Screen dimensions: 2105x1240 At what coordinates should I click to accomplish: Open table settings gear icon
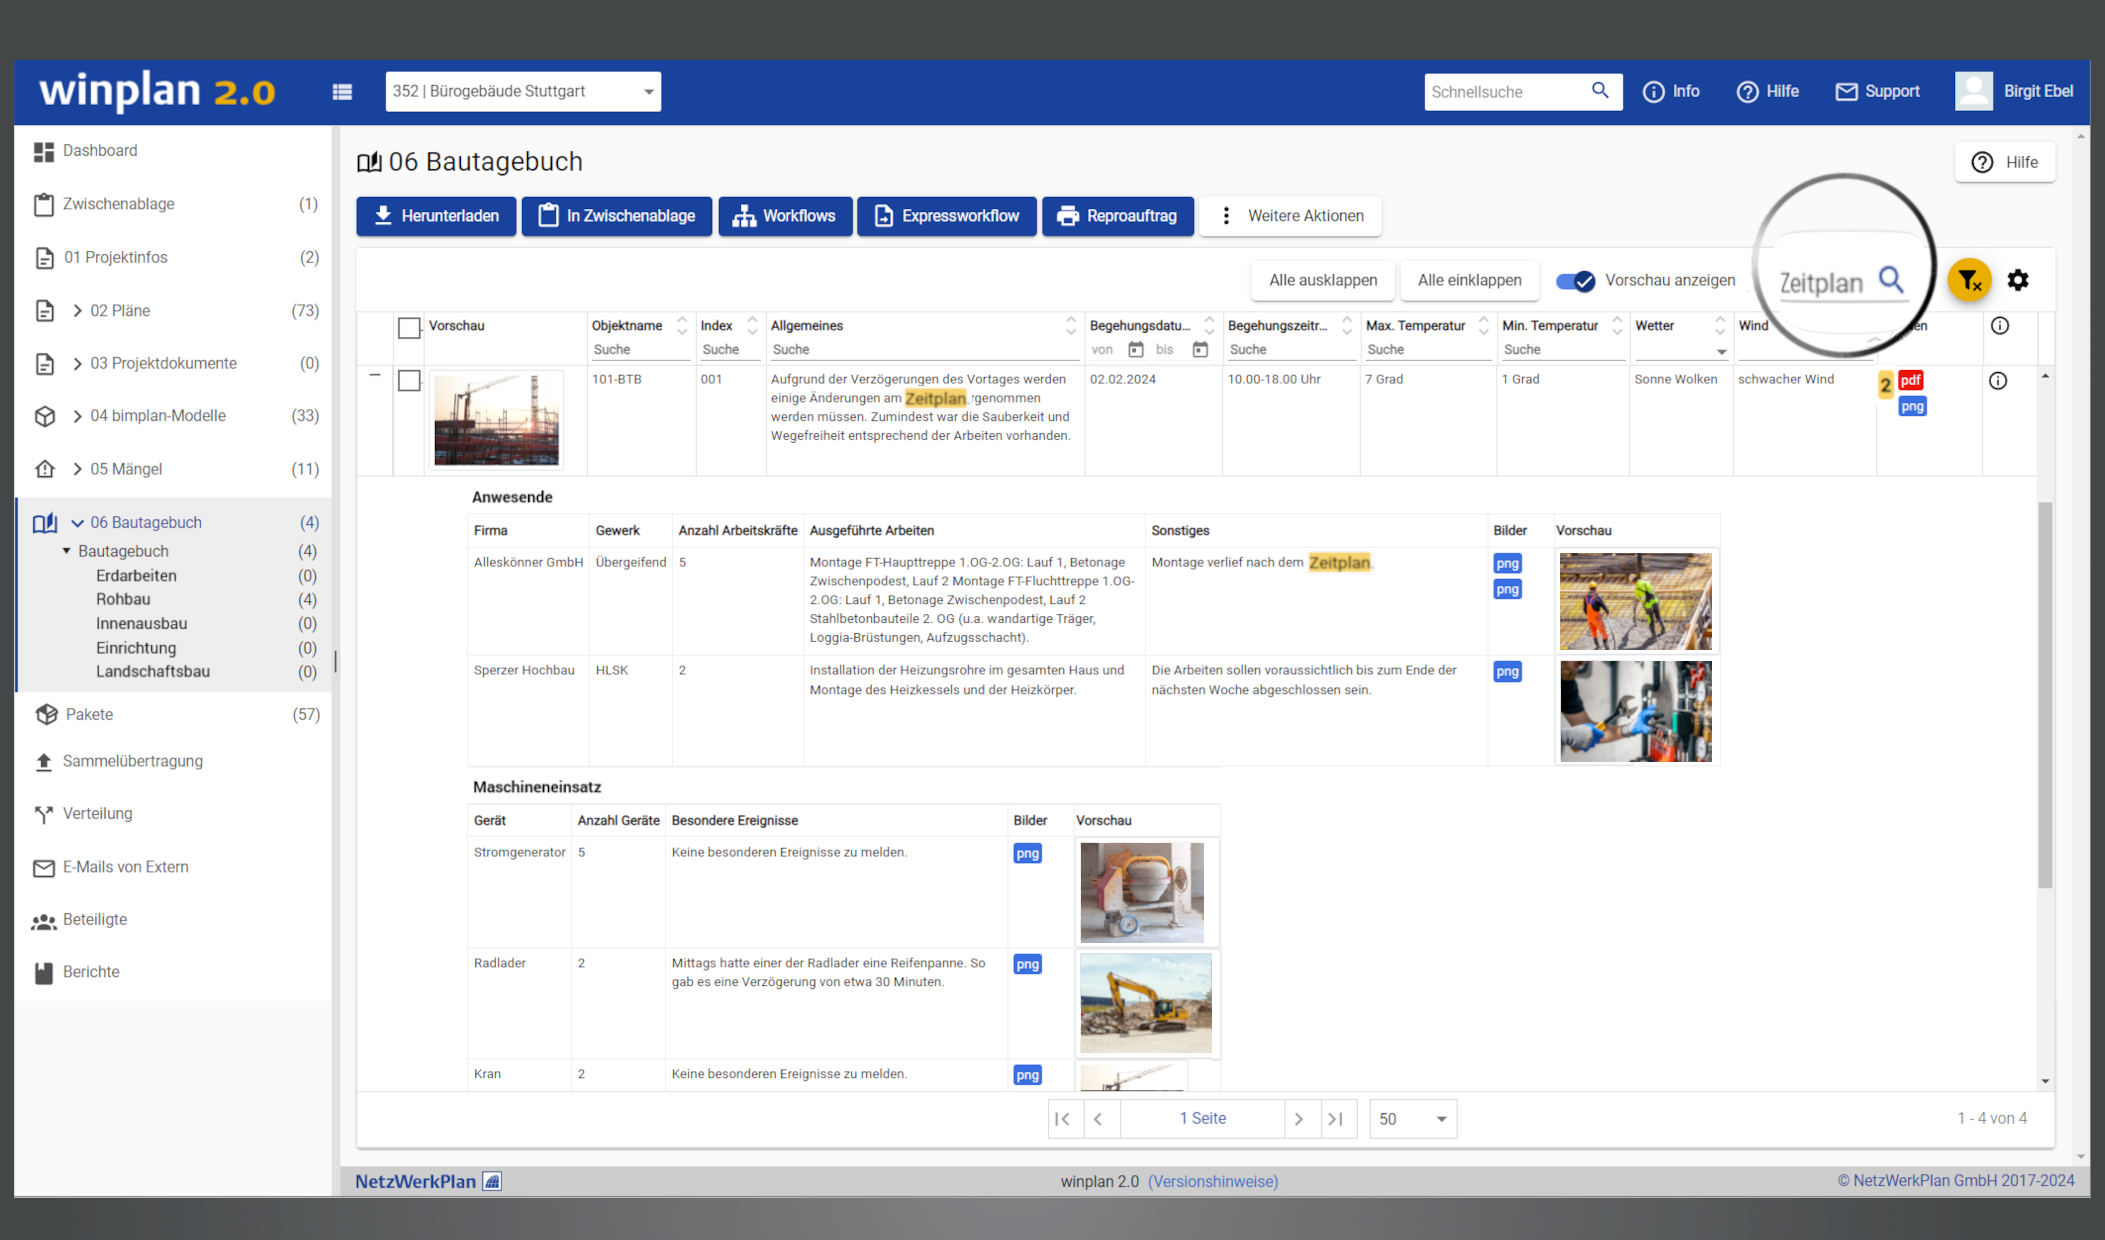(2018, 280)
